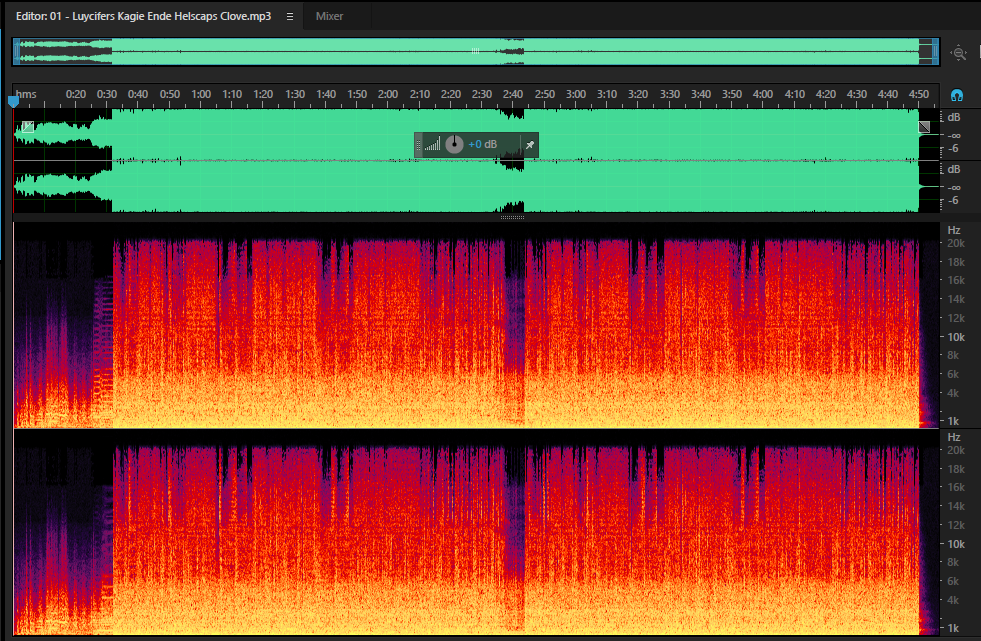Viewport: 981px width, 641px height.
Task: Click the upper channel dB scale label
Action: 953,118
